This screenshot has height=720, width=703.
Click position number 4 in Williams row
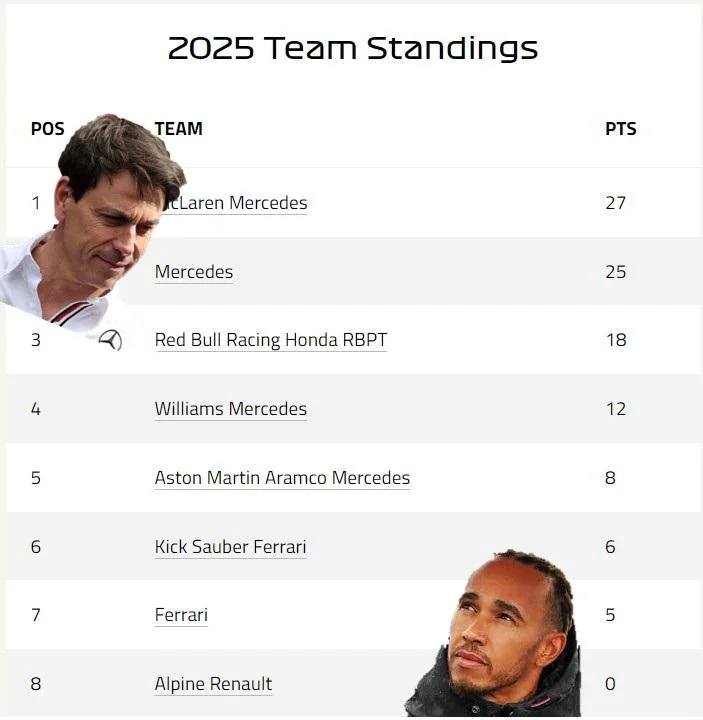coord(36,409)
